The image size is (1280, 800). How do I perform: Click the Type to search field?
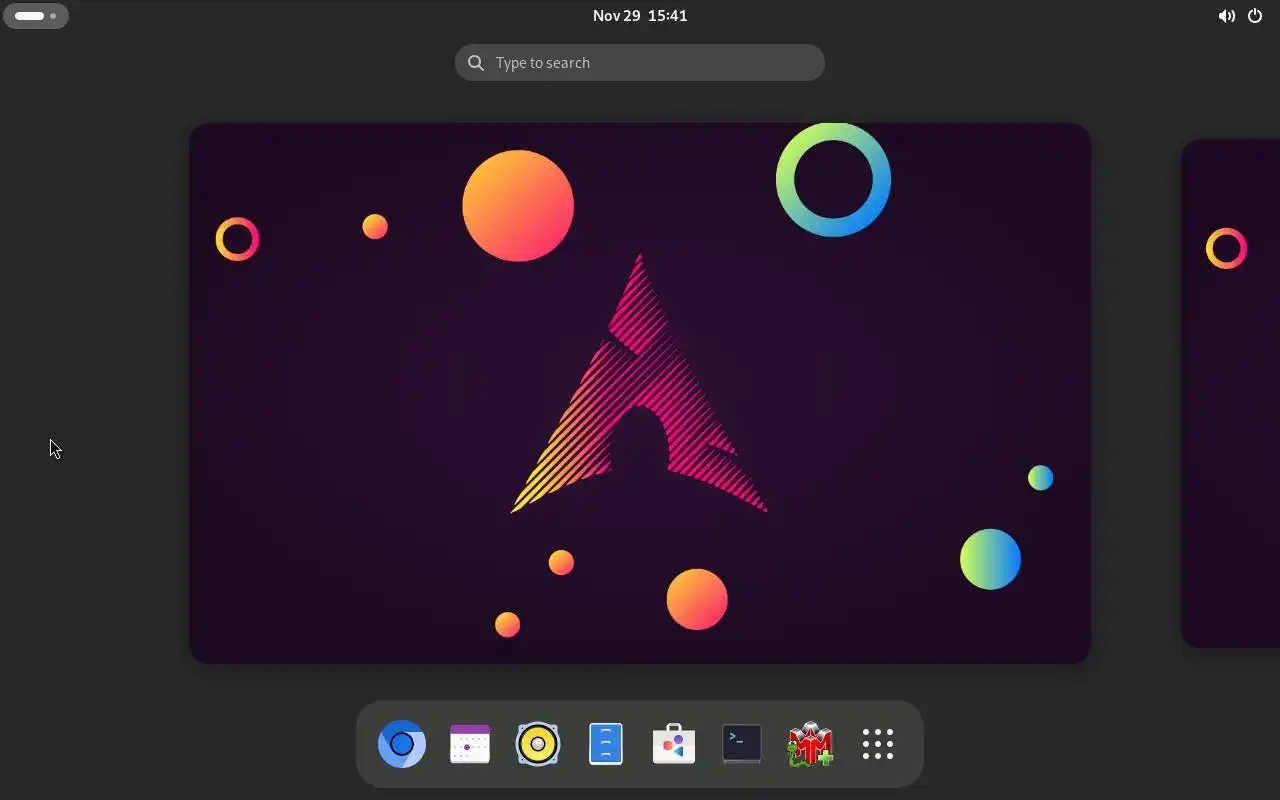tap(640, 63)
